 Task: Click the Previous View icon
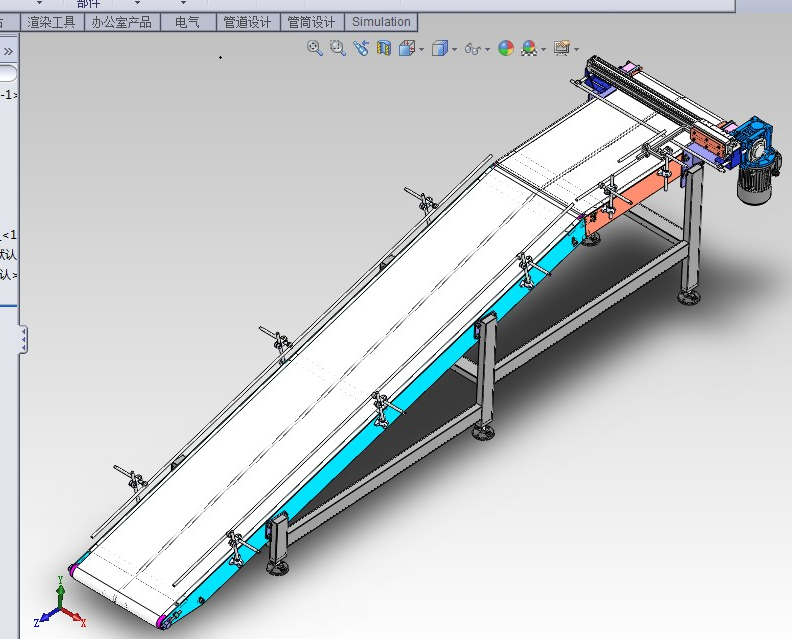pyautogui.click(x=361, y=48)
